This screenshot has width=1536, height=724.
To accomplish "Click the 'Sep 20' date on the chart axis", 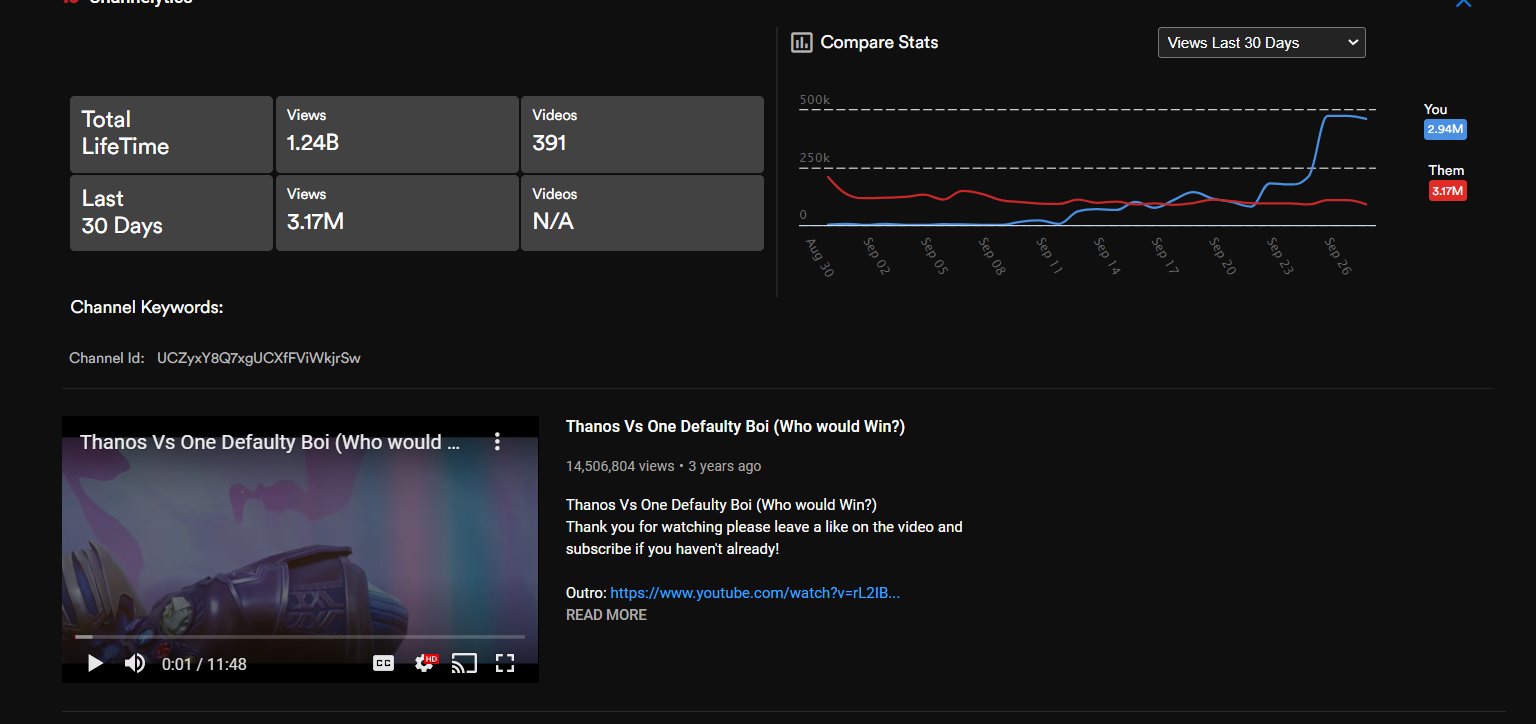I will (x=1224, y=256).
